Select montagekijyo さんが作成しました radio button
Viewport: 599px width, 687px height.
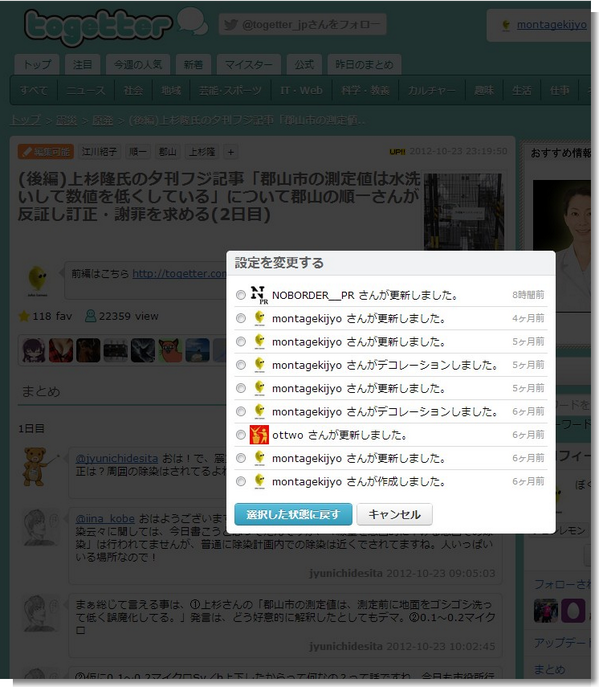point(241,482)
